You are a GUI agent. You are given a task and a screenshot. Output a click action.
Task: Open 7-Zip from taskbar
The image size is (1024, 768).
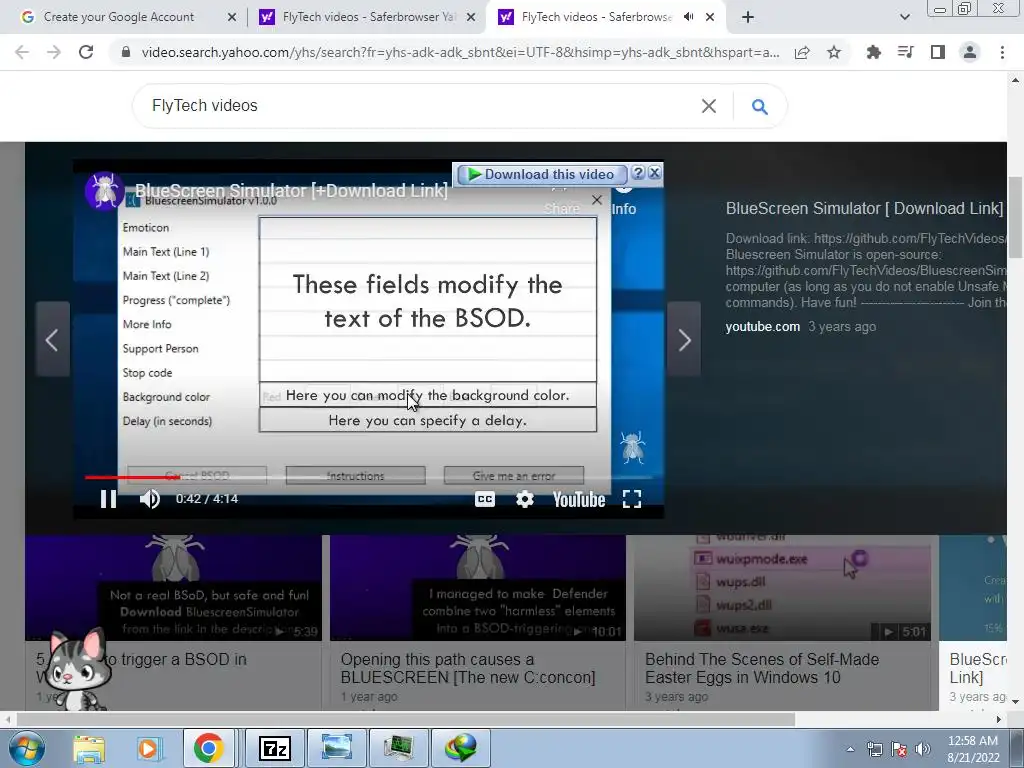click(274, 748)
